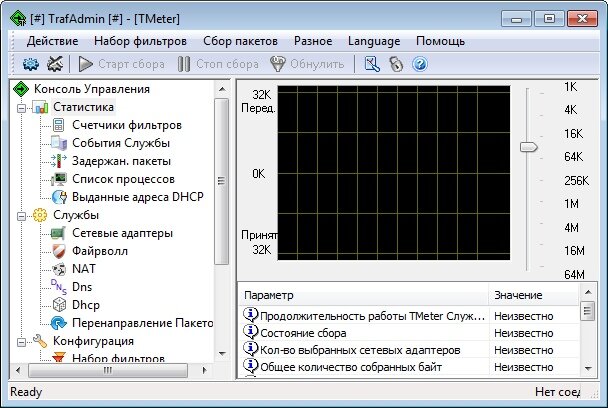Click tree panel horizontal scrollbar right arrow
The height and width of the screenshot is (408, 608).
(204, 370)
